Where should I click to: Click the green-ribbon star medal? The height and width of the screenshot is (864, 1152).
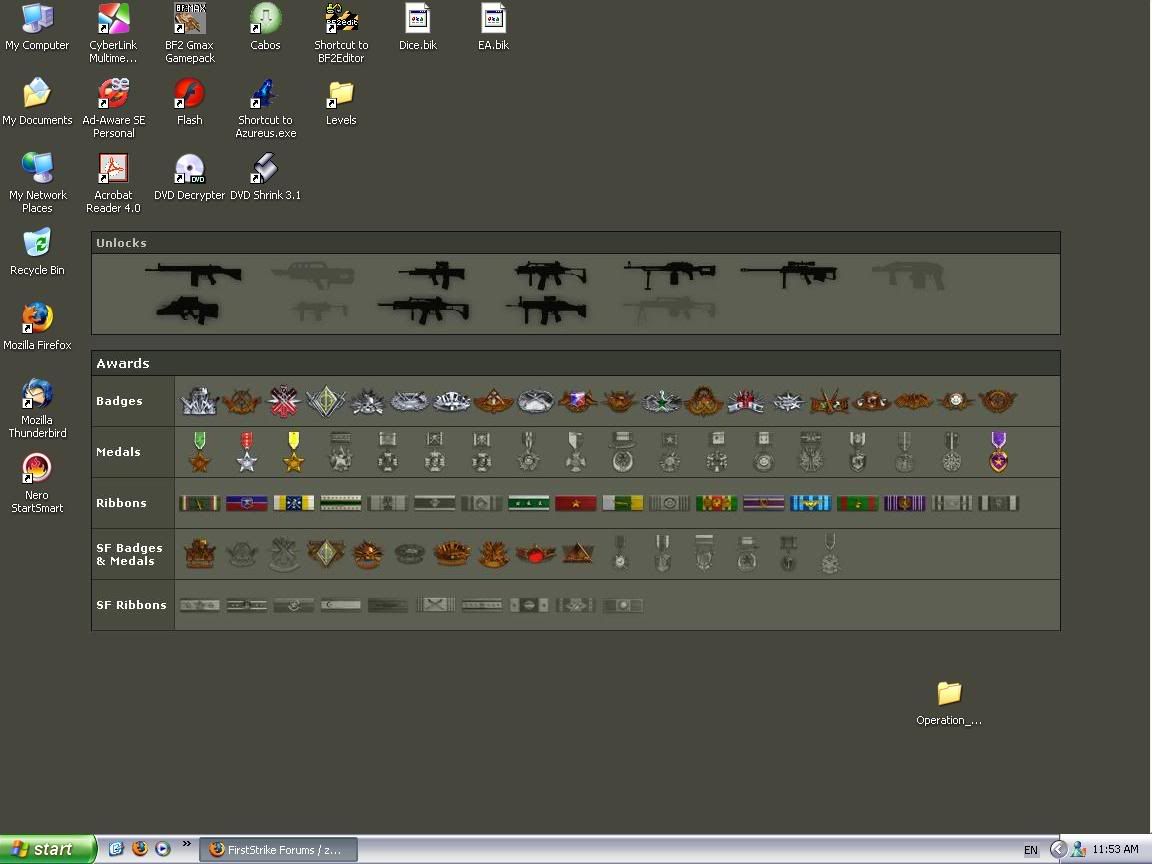coord(200,451)
